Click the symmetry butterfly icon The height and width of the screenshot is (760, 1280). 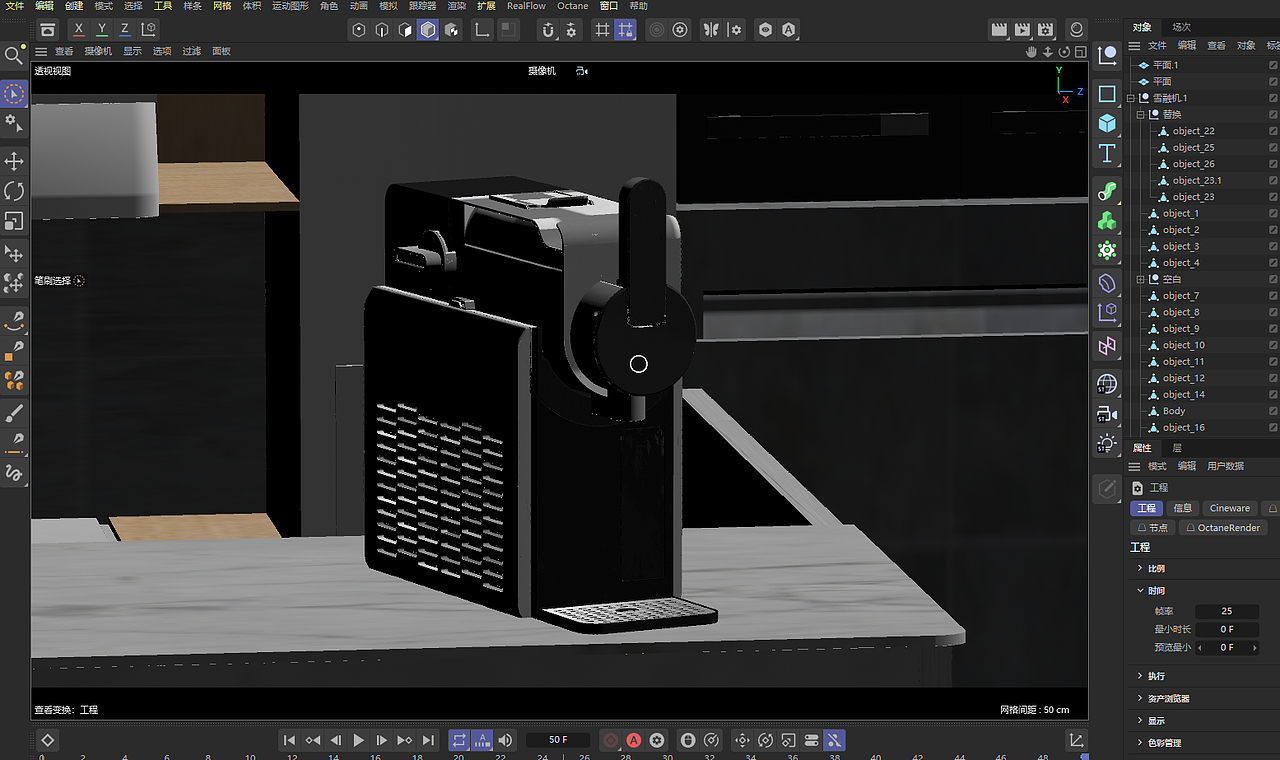(x=711, y=30)
